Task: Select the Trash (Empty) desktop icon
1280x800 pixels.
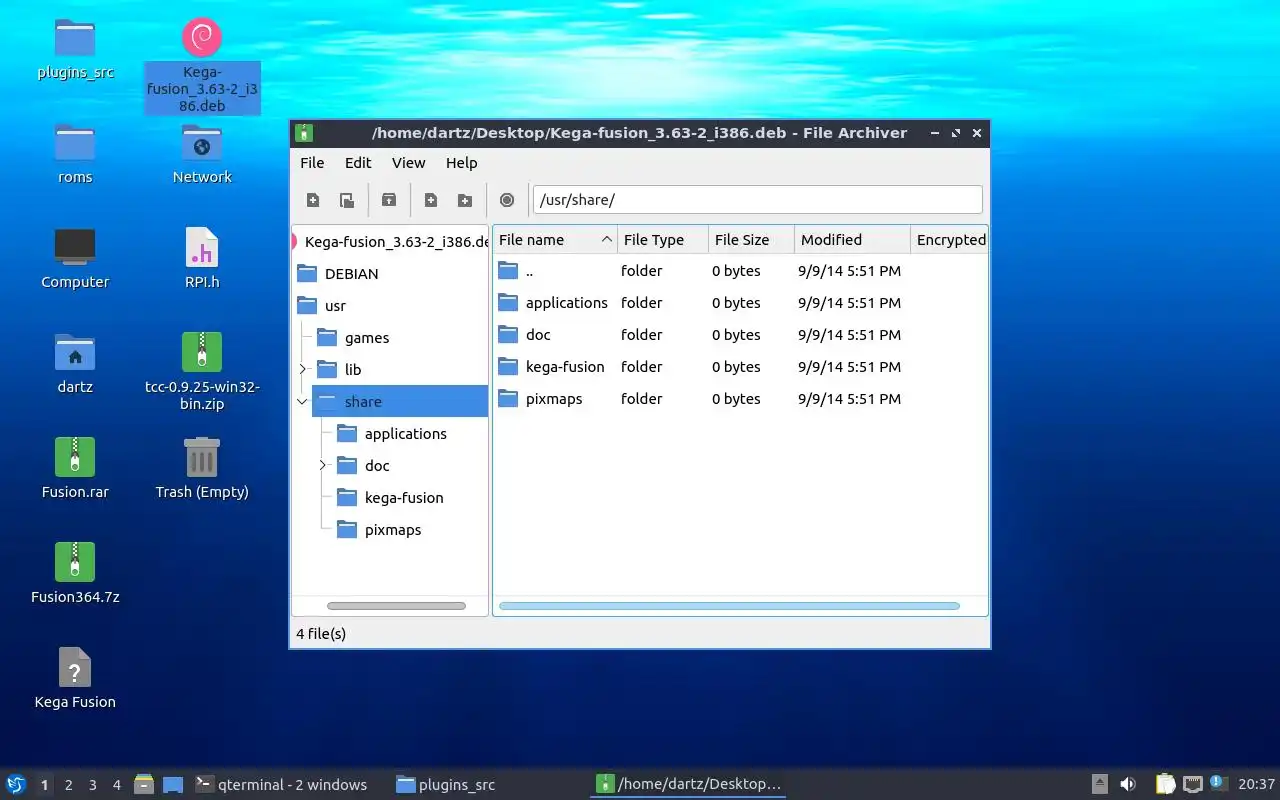Action: tap(202, 468)
